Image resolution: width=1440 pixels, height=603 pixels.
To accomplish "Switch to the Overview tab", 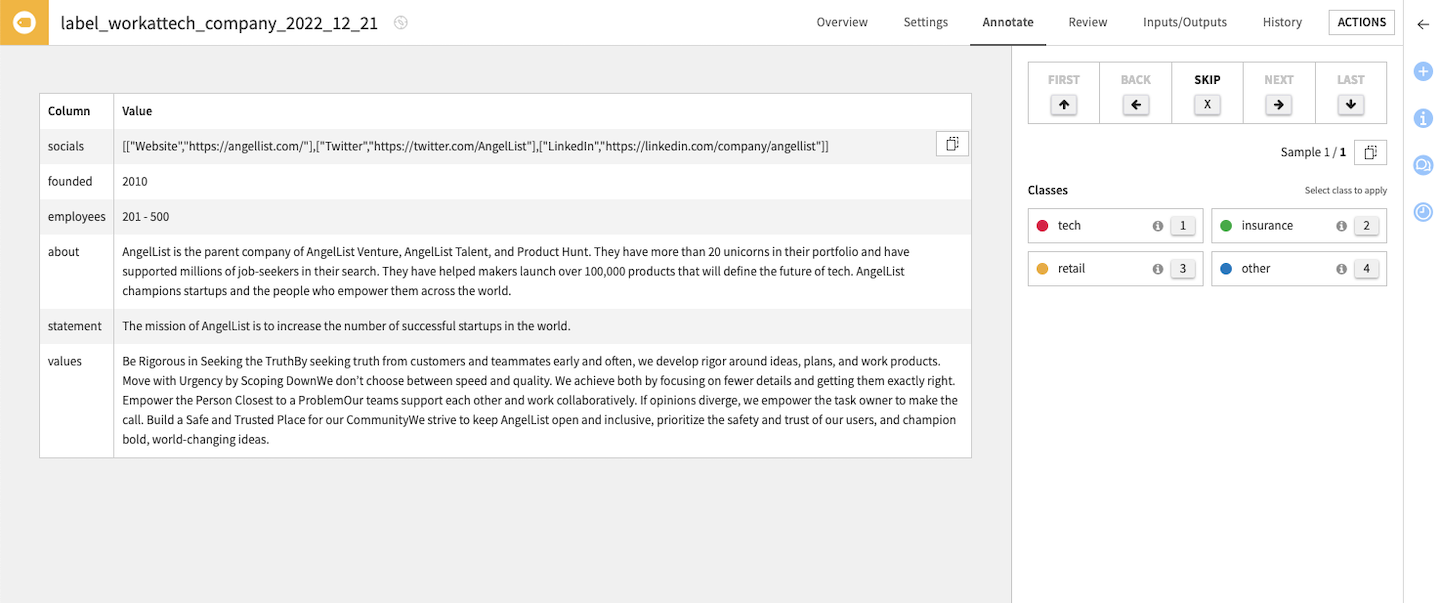I will tap(842, 22).
